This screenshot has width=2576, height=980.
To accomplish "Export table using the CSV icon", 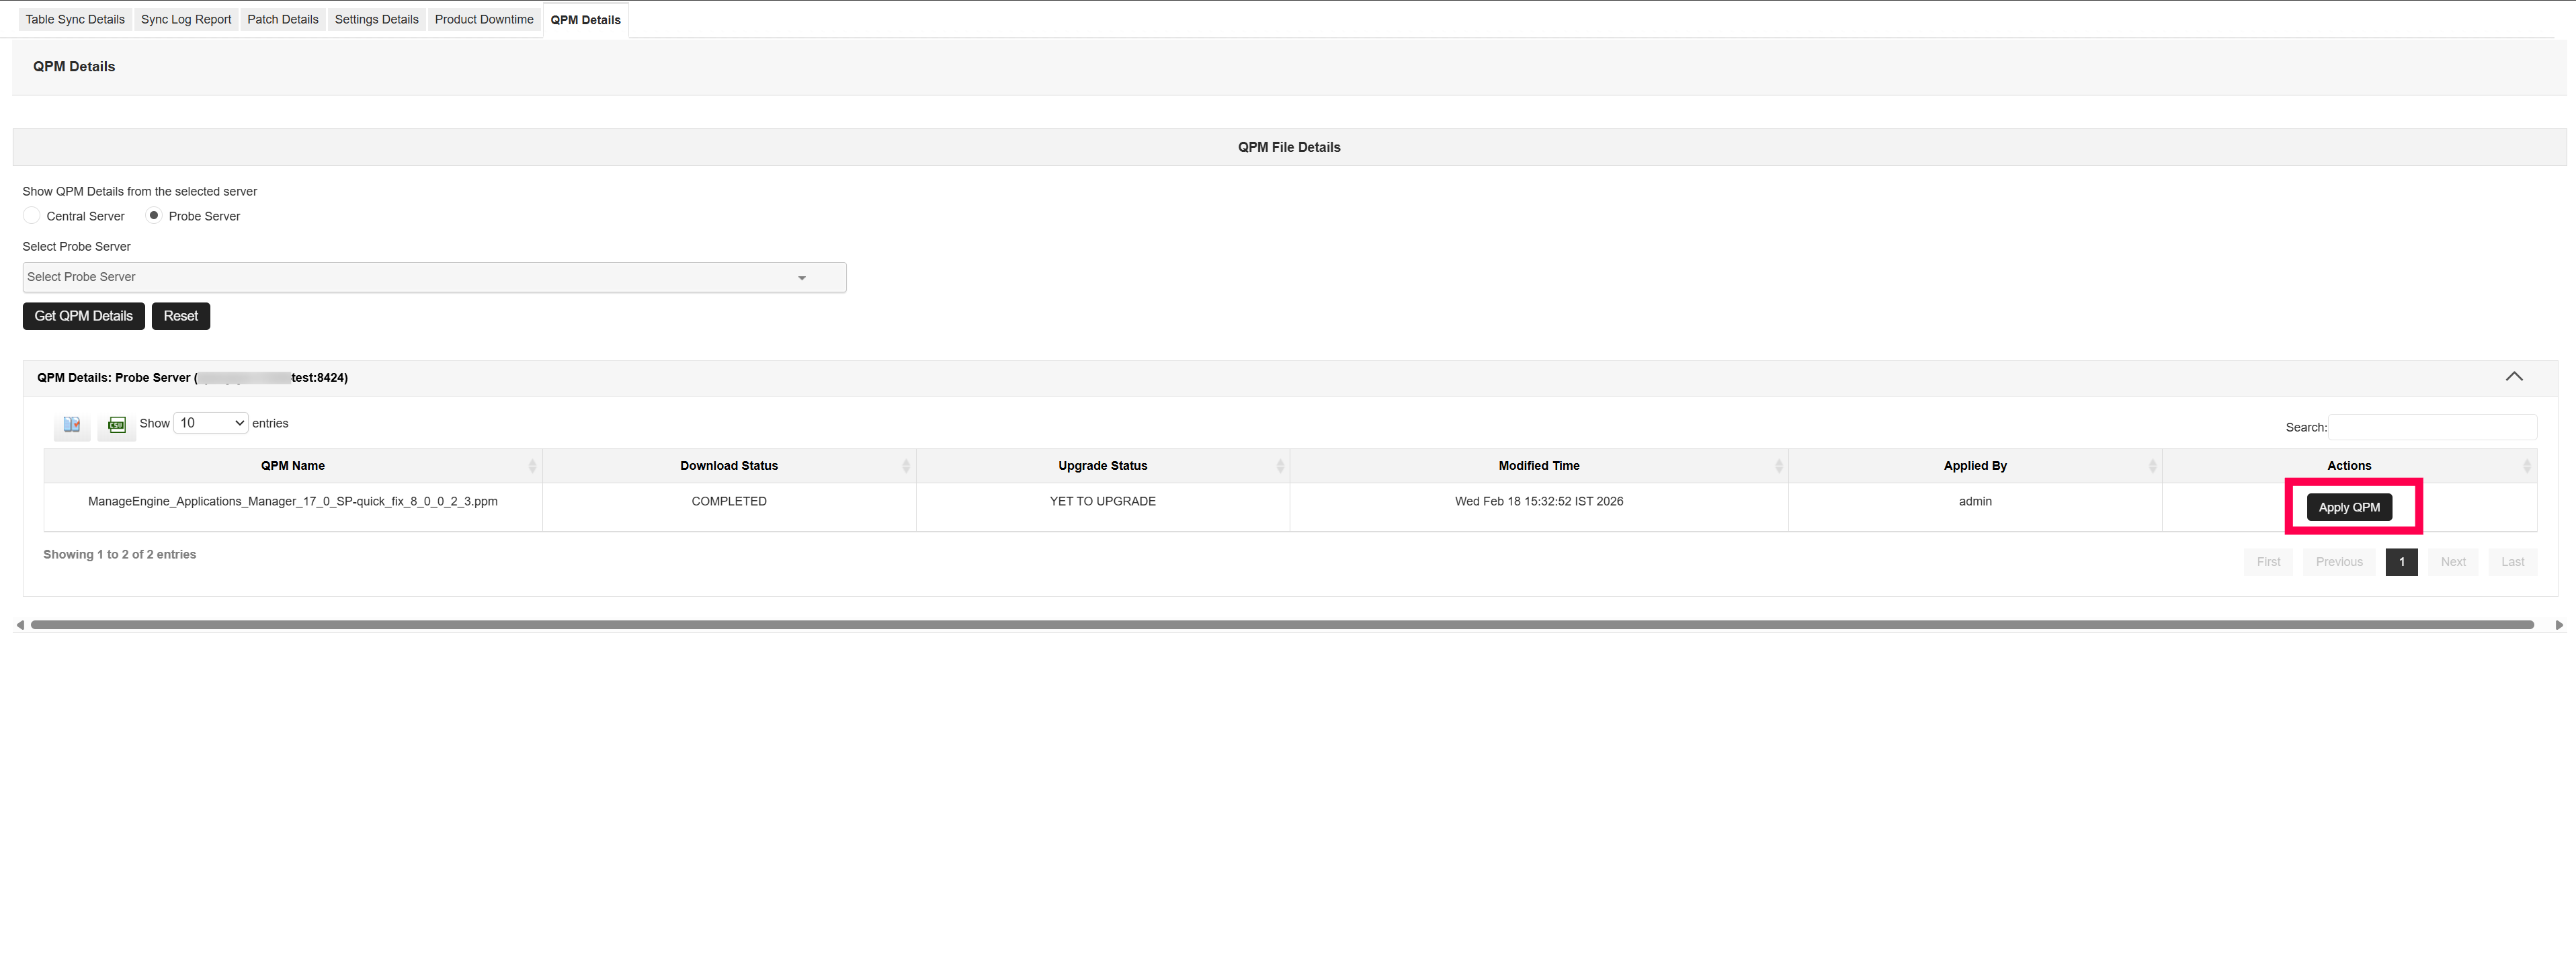I will pyautogui.click(x=117, y=425).
